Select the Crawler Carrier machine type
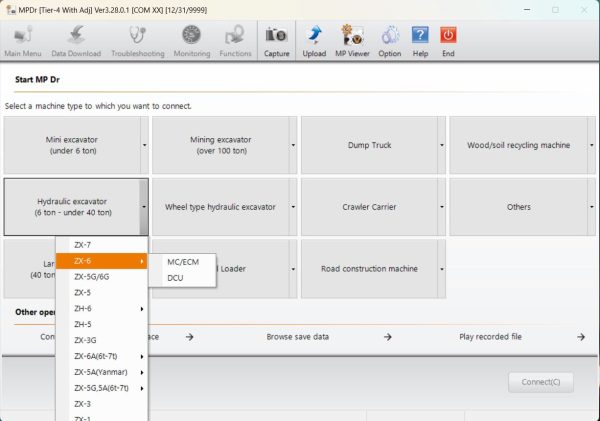This screenshot has height=421, width=600. [x=370, y=207]
